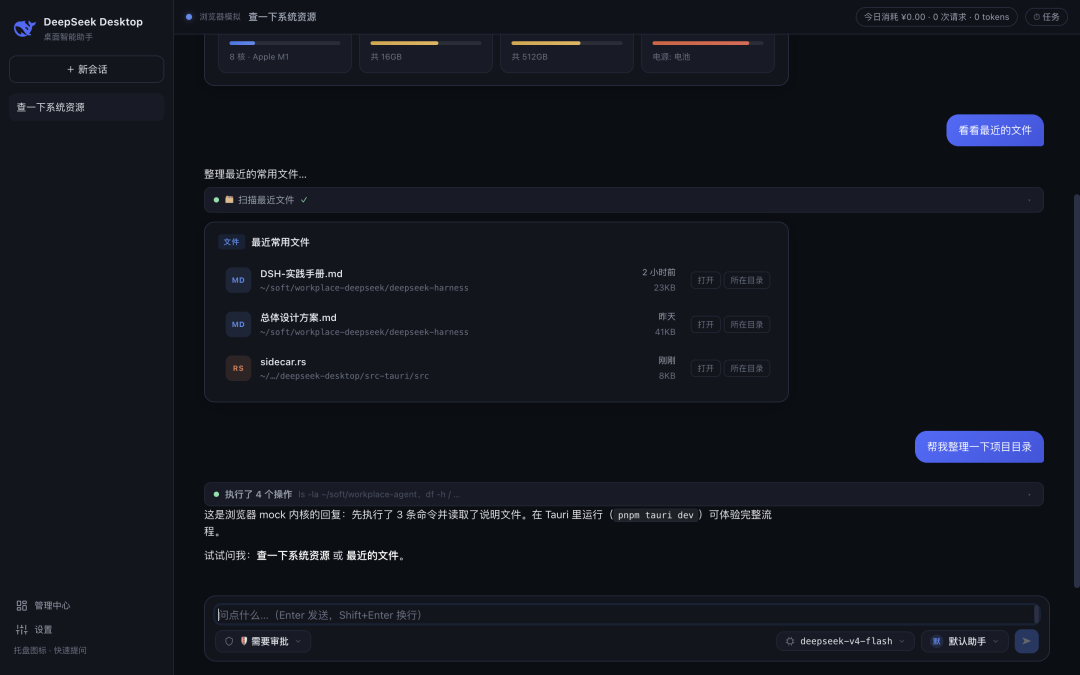The height and width of the screenshot is (675, 1080).
Task: Open the 需要审批 approval mode dropdown
Action: tap(263, 641)
